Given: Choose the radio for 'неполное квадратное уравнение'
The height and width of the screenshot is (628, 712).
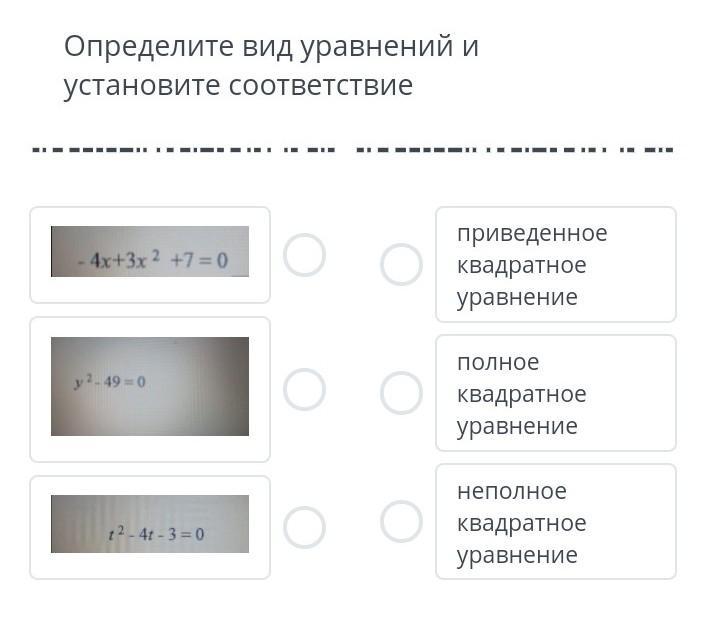Looking at the screenshot, I should [401, 522].
